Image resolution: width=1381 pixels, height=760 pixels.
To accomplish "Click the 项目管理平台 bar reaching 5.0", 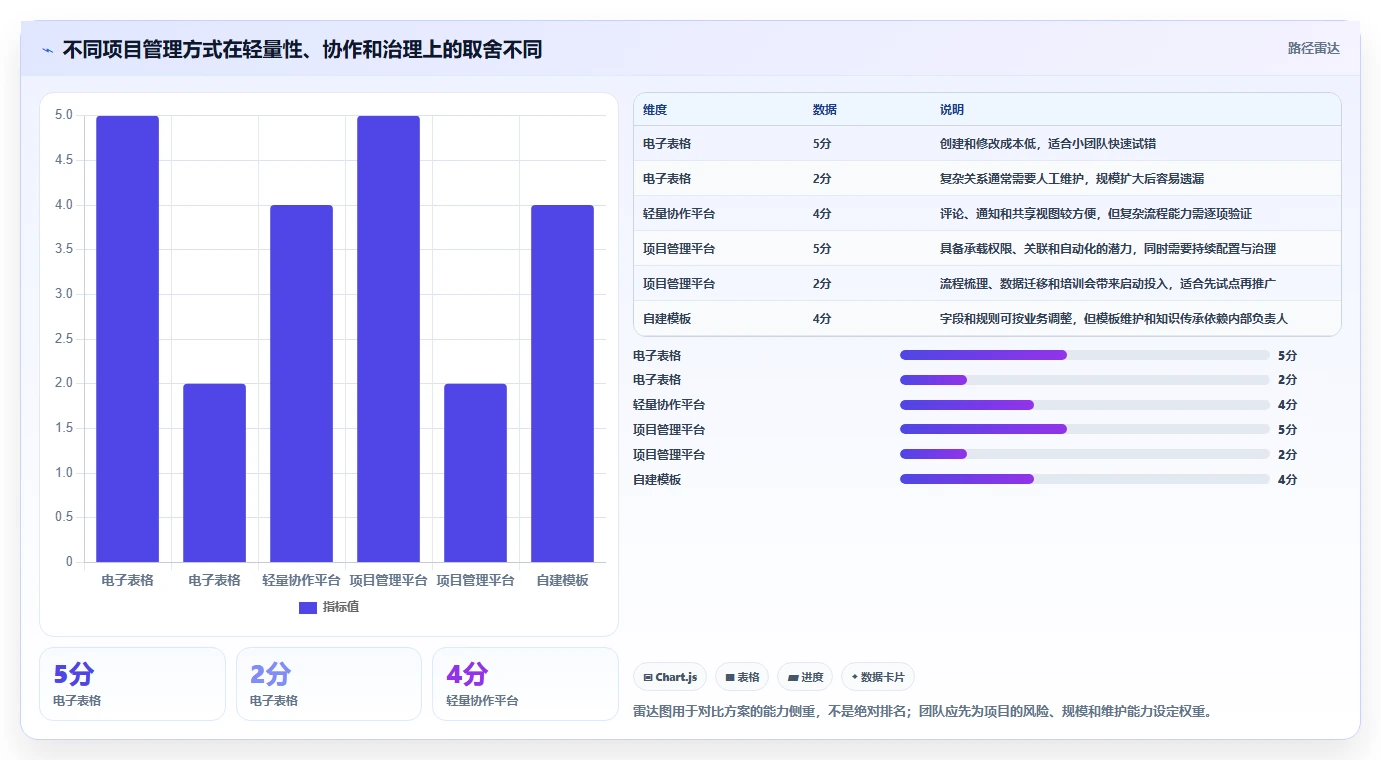I will coord(388,339).
